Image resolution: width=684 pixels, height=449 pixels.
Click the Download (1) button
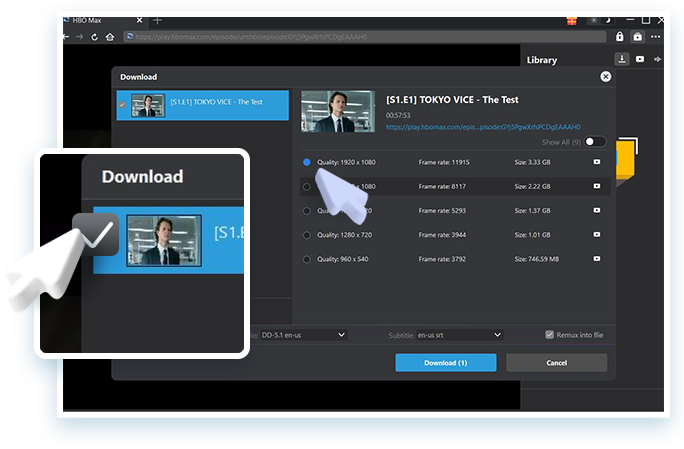click(x=446, y=363)
